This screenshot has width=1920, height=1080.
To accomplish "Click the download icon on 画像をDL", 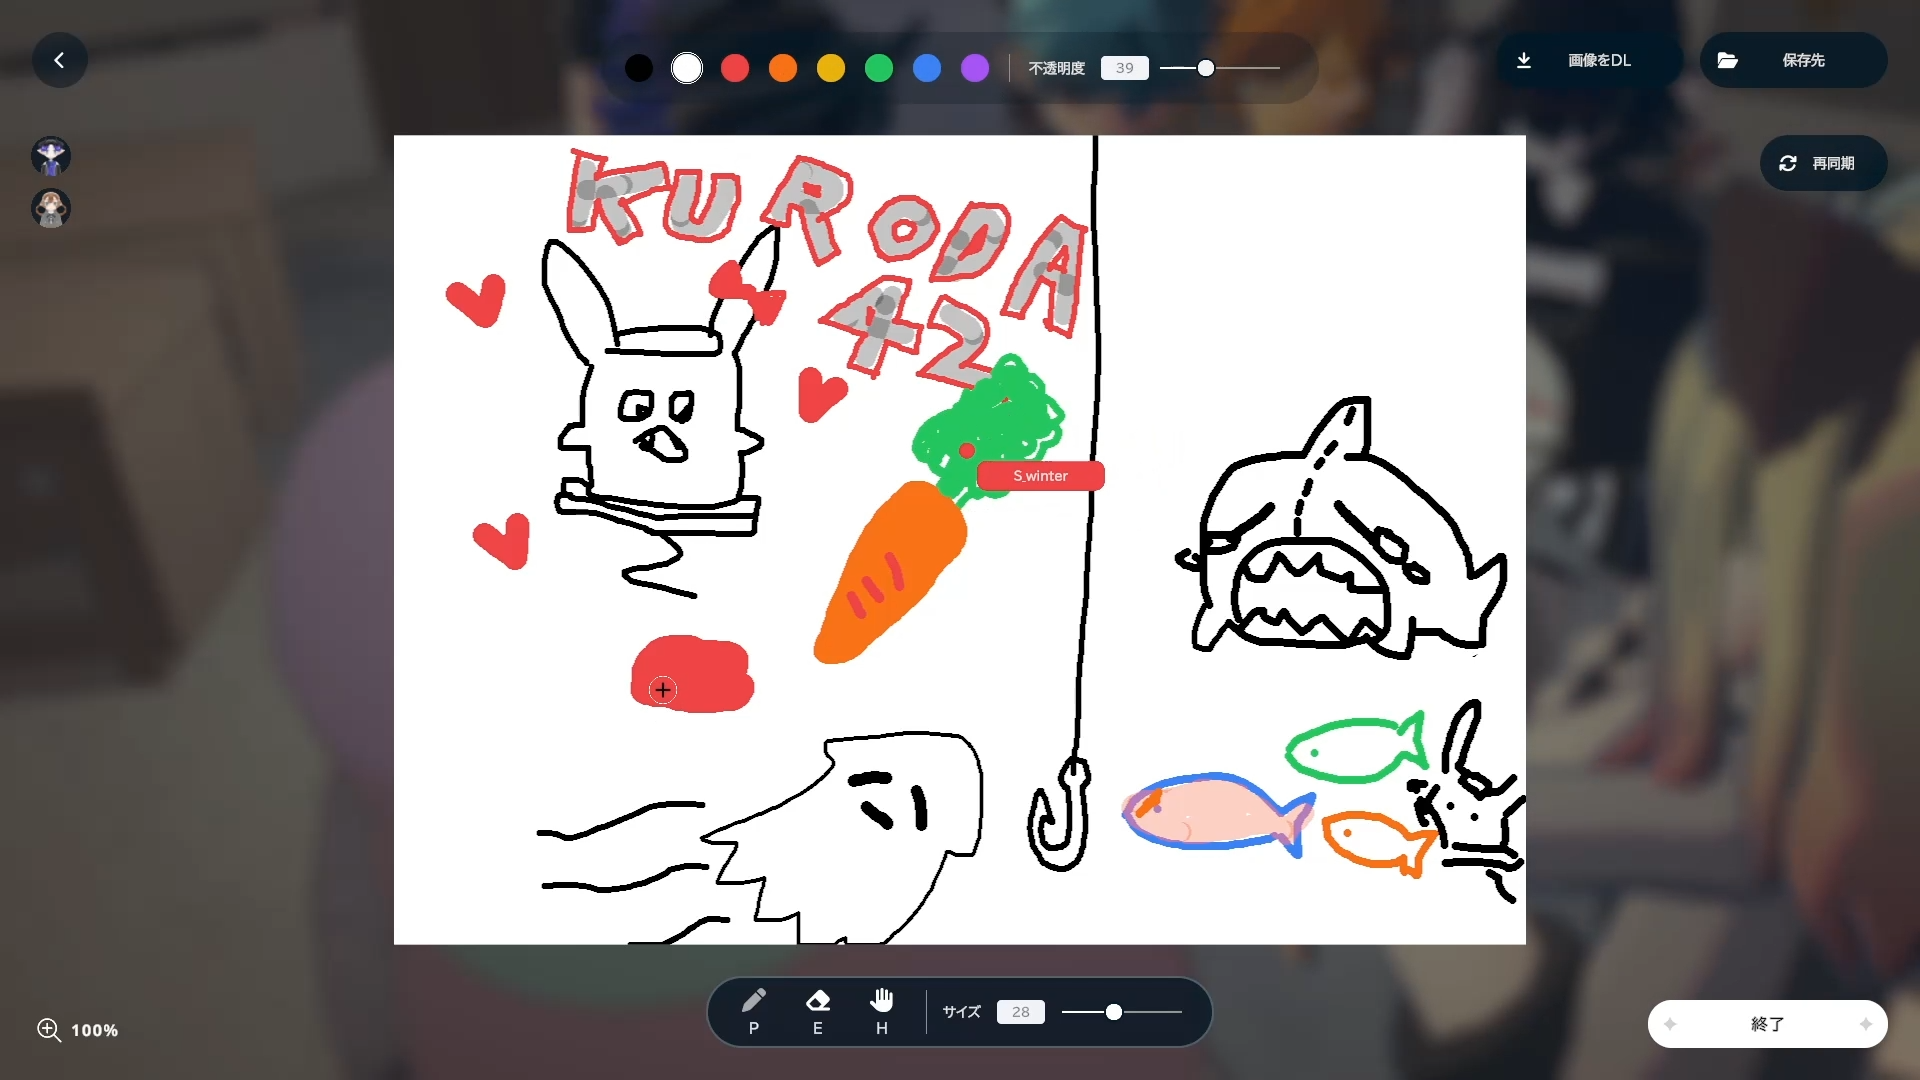I will click(x=1524, y=60).
